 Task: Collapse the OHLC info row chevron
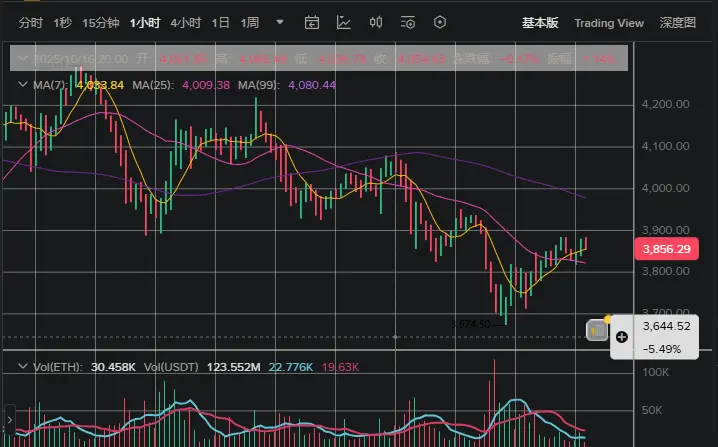coord(22,59)
